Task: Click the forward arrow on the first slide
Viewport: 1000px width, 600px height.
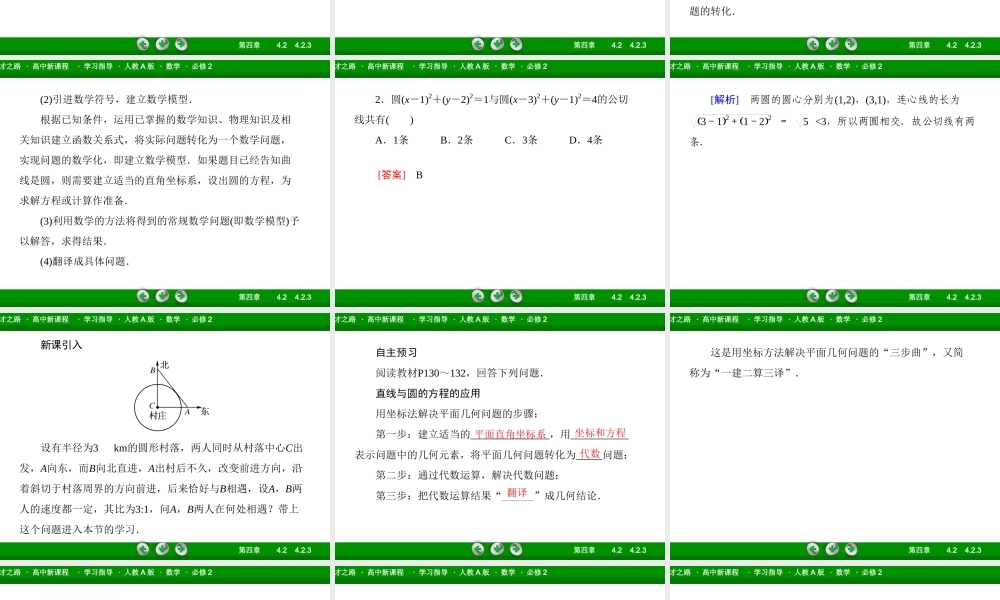Action: pos(180,44)
